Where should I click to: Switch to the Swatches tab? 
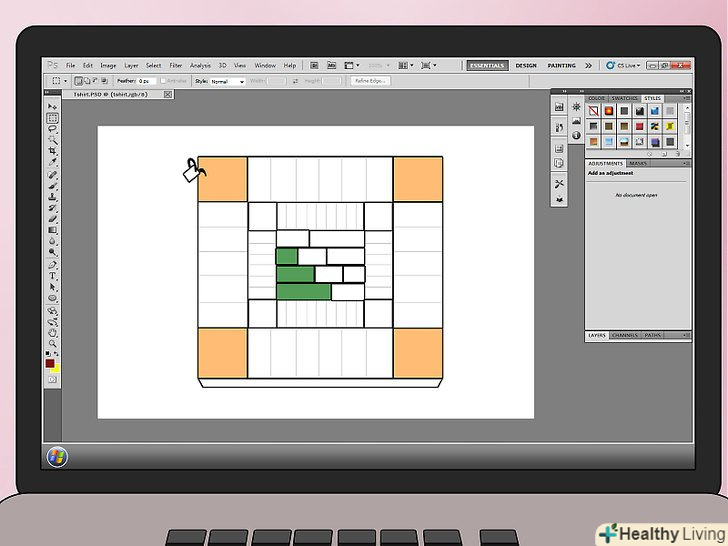click(x=625, y=98)
